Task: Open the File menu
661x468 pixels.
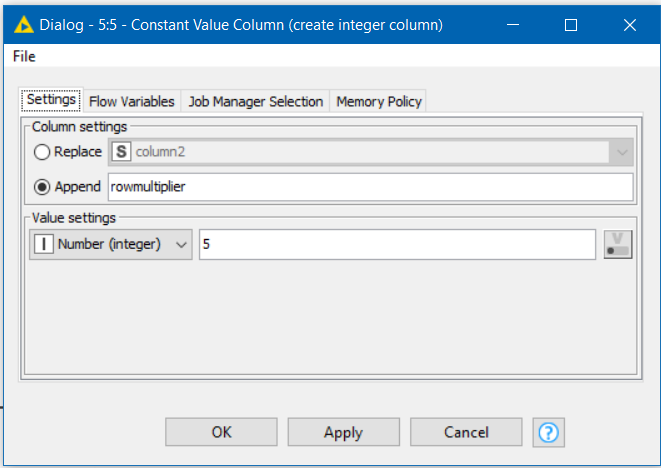Action: coord(24,56)
